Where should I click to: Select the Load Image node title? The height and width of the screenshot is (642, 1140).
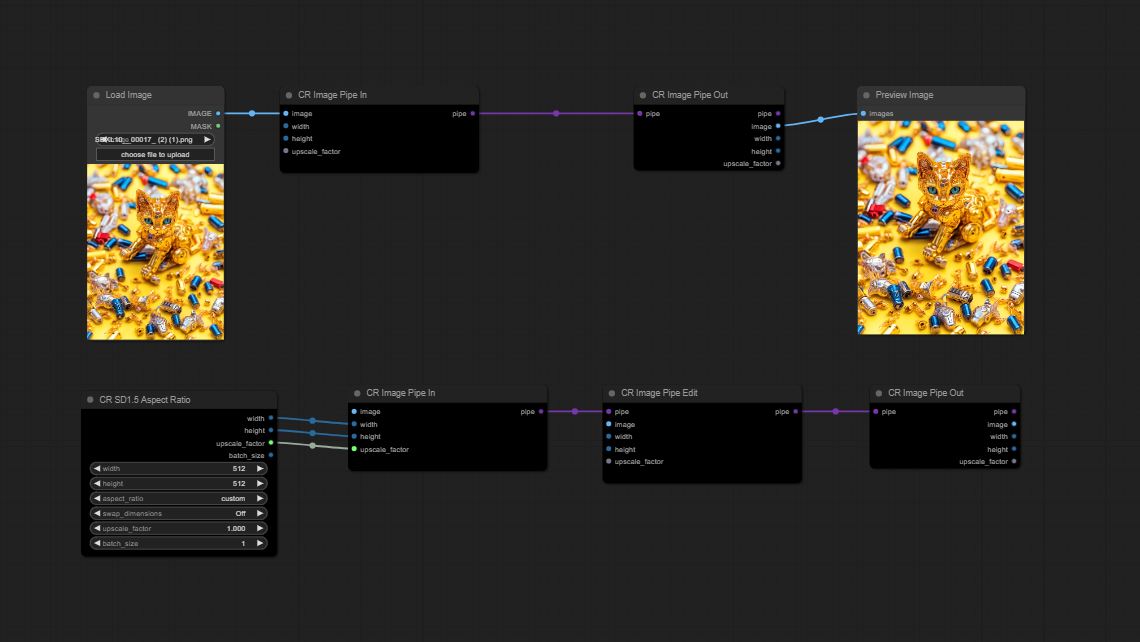click(129, 95)
